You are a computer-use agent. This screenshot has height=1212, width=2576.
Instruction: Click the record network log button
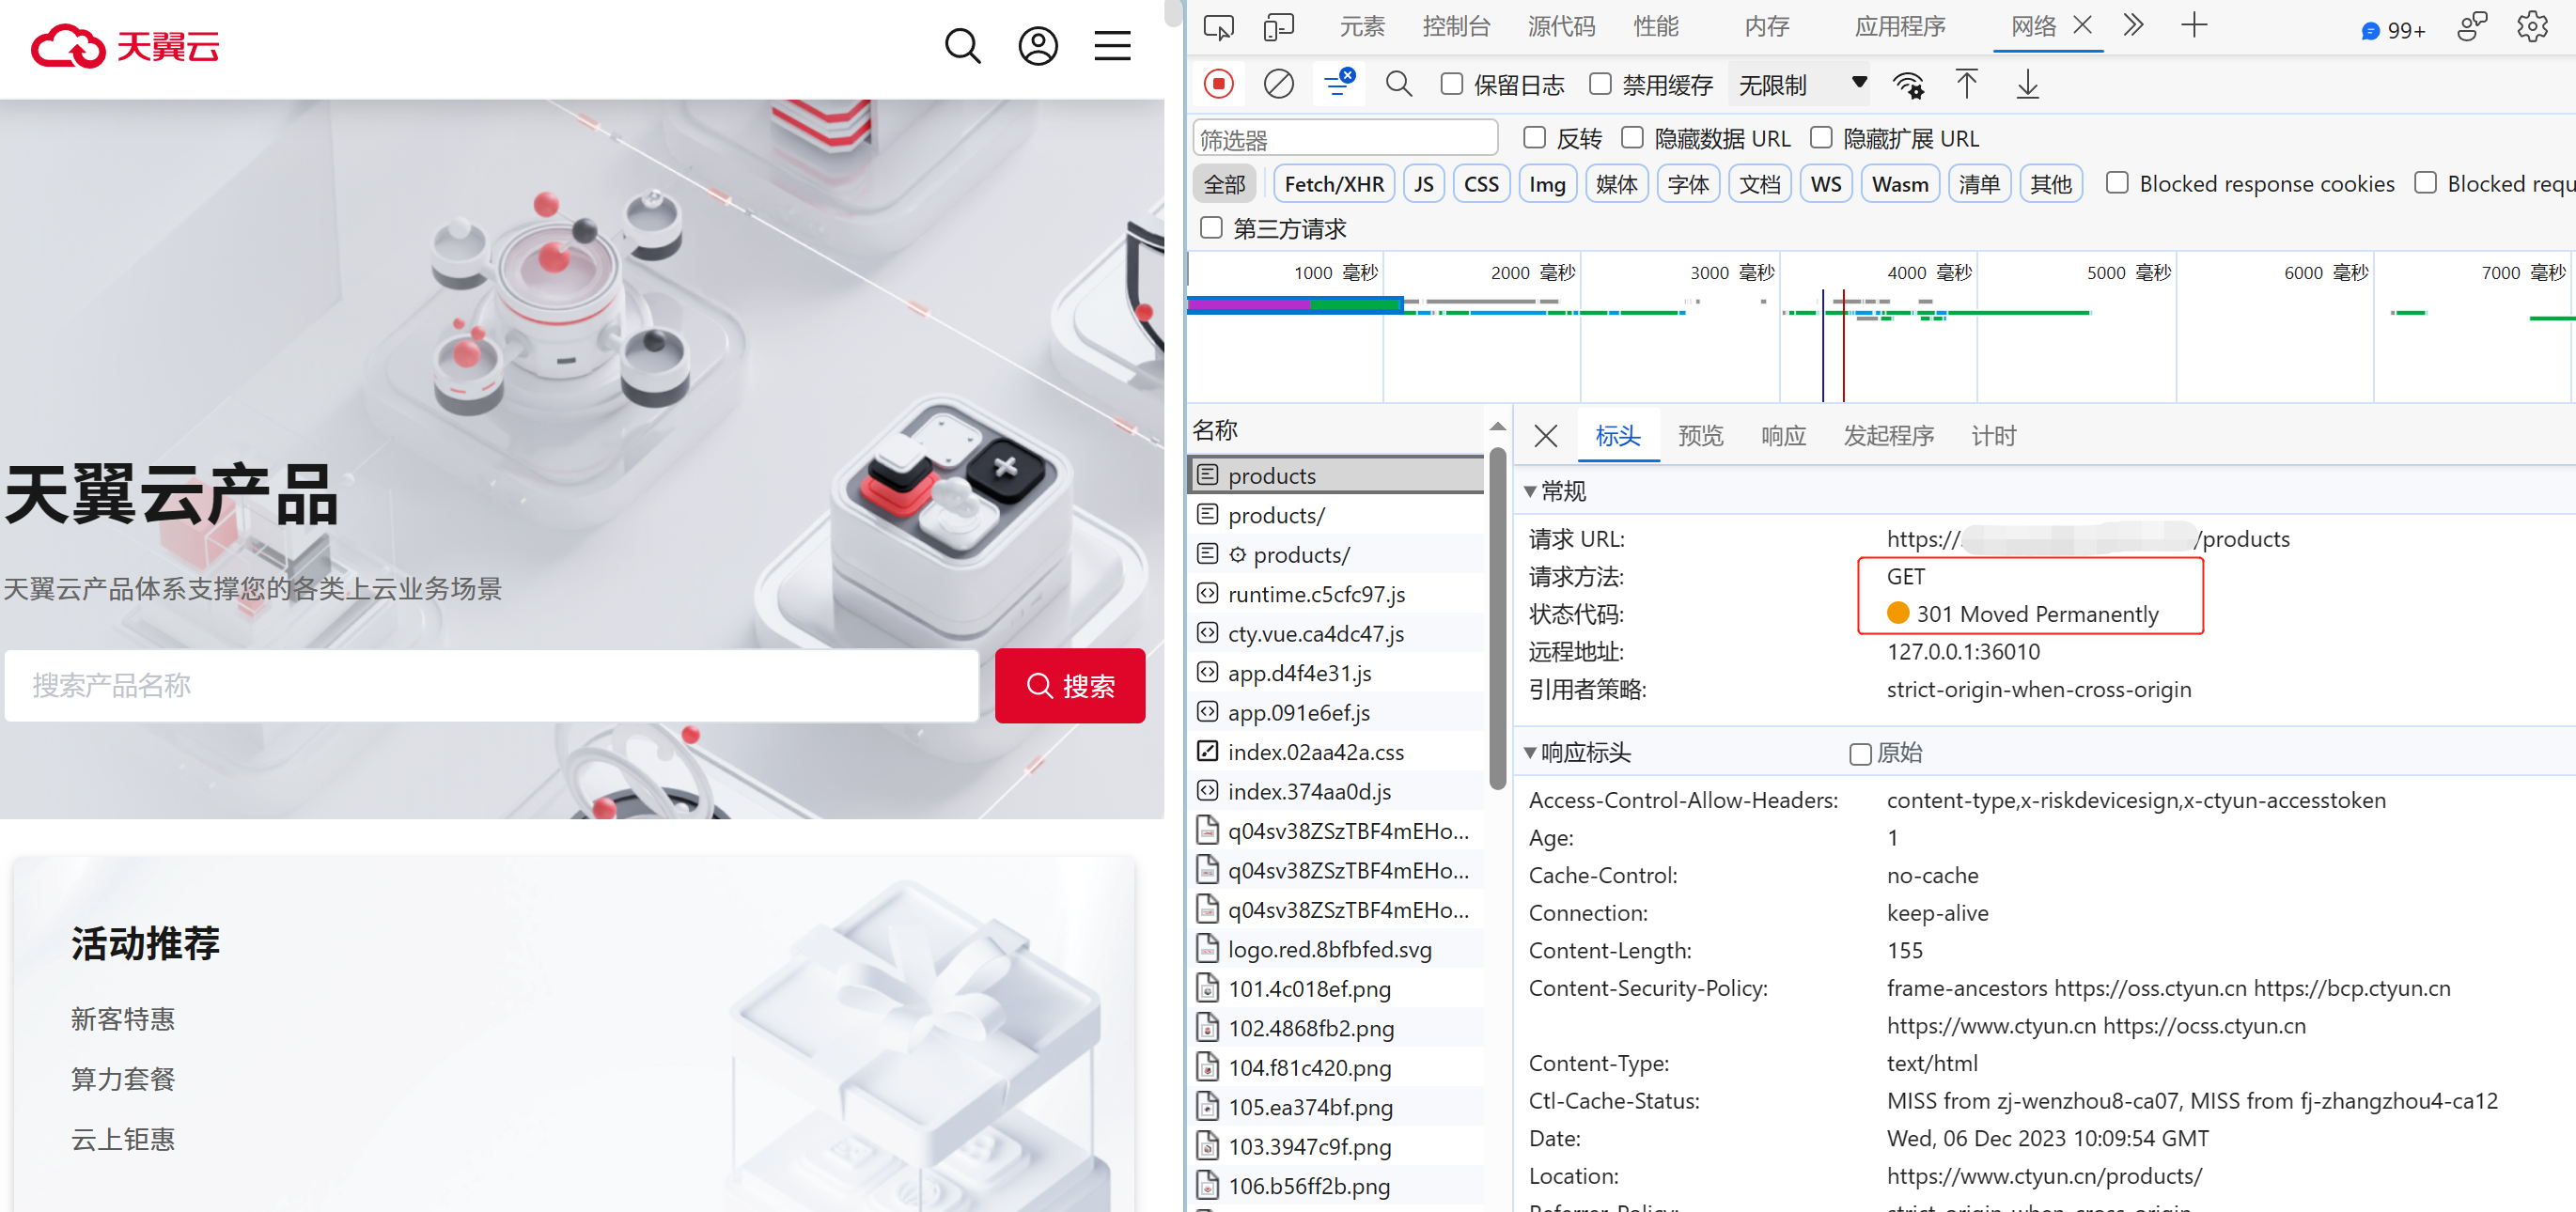(x=1218, y=84)
